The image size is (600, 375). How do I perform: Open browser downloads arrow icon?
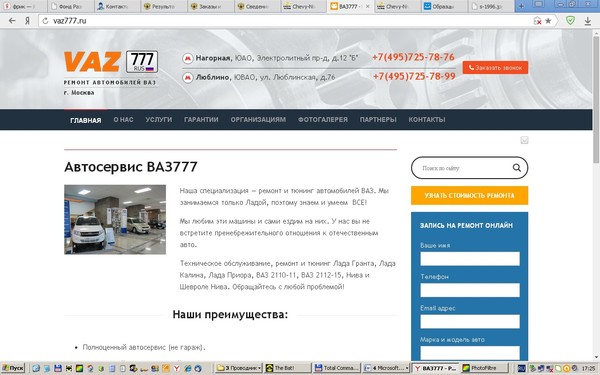pyautogui.click(x=587, y=21)
